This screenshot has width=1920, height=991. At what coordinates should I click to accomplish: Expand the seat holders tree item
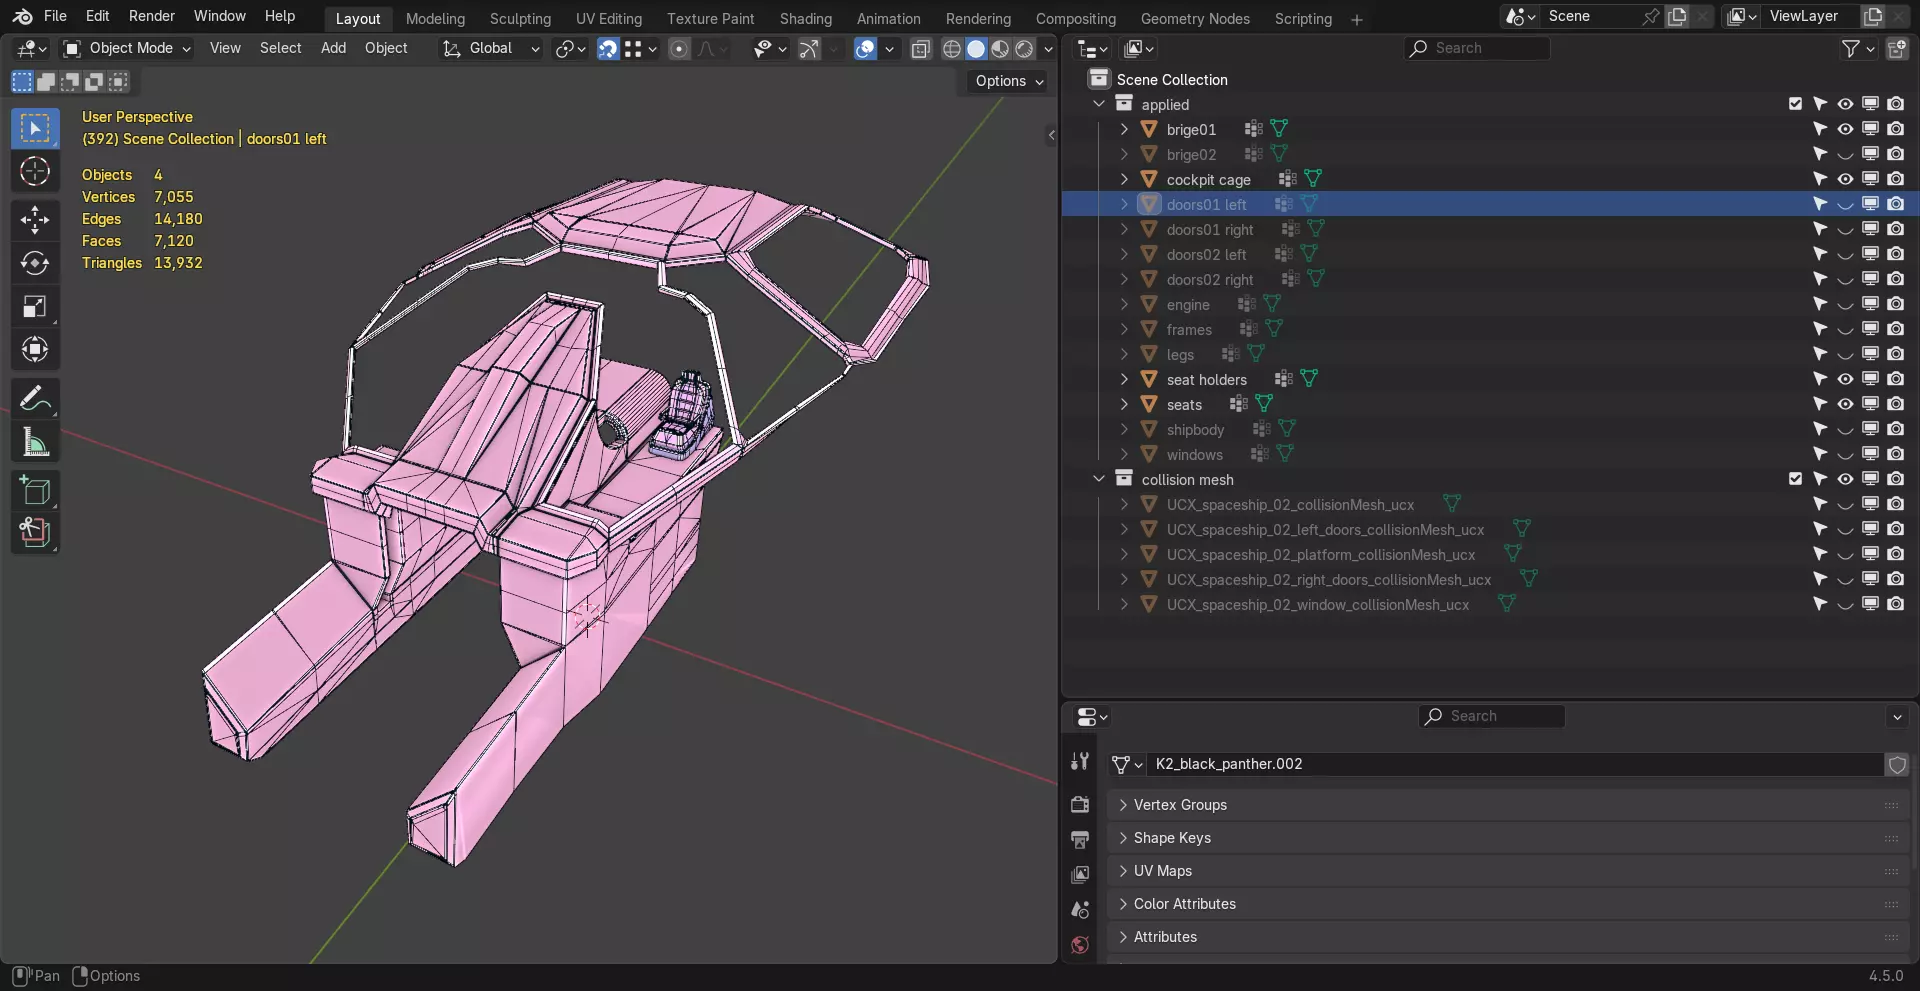(x=1124, y=379)
